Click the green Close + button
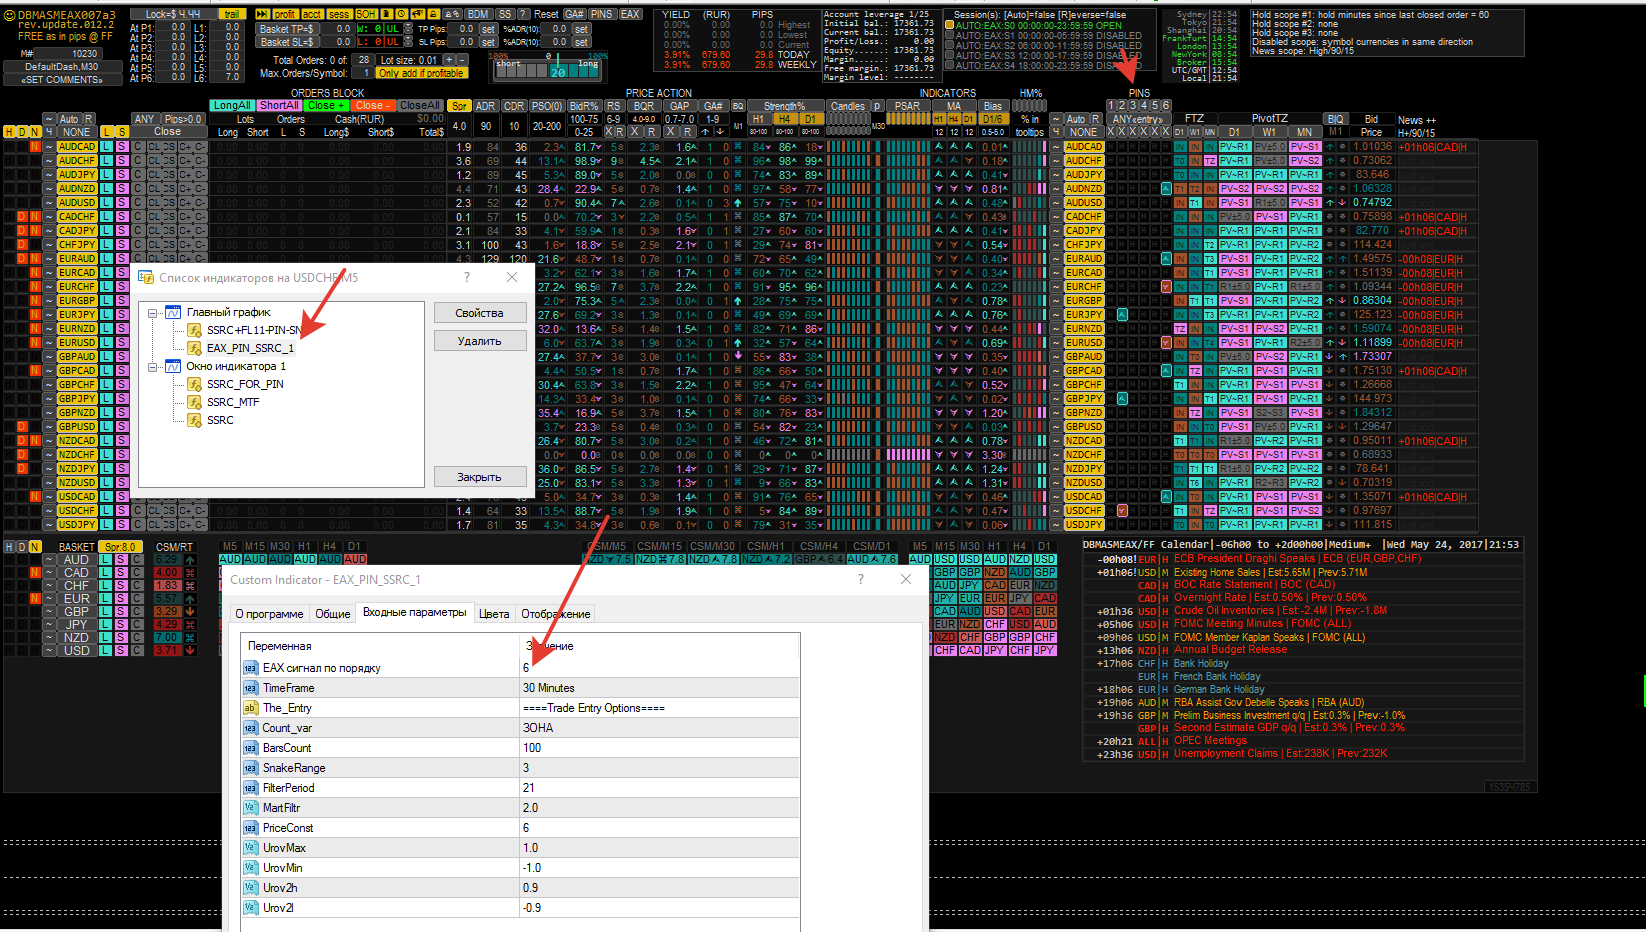1646x932 pixels. pyautogui.click(x=326, y=105)
